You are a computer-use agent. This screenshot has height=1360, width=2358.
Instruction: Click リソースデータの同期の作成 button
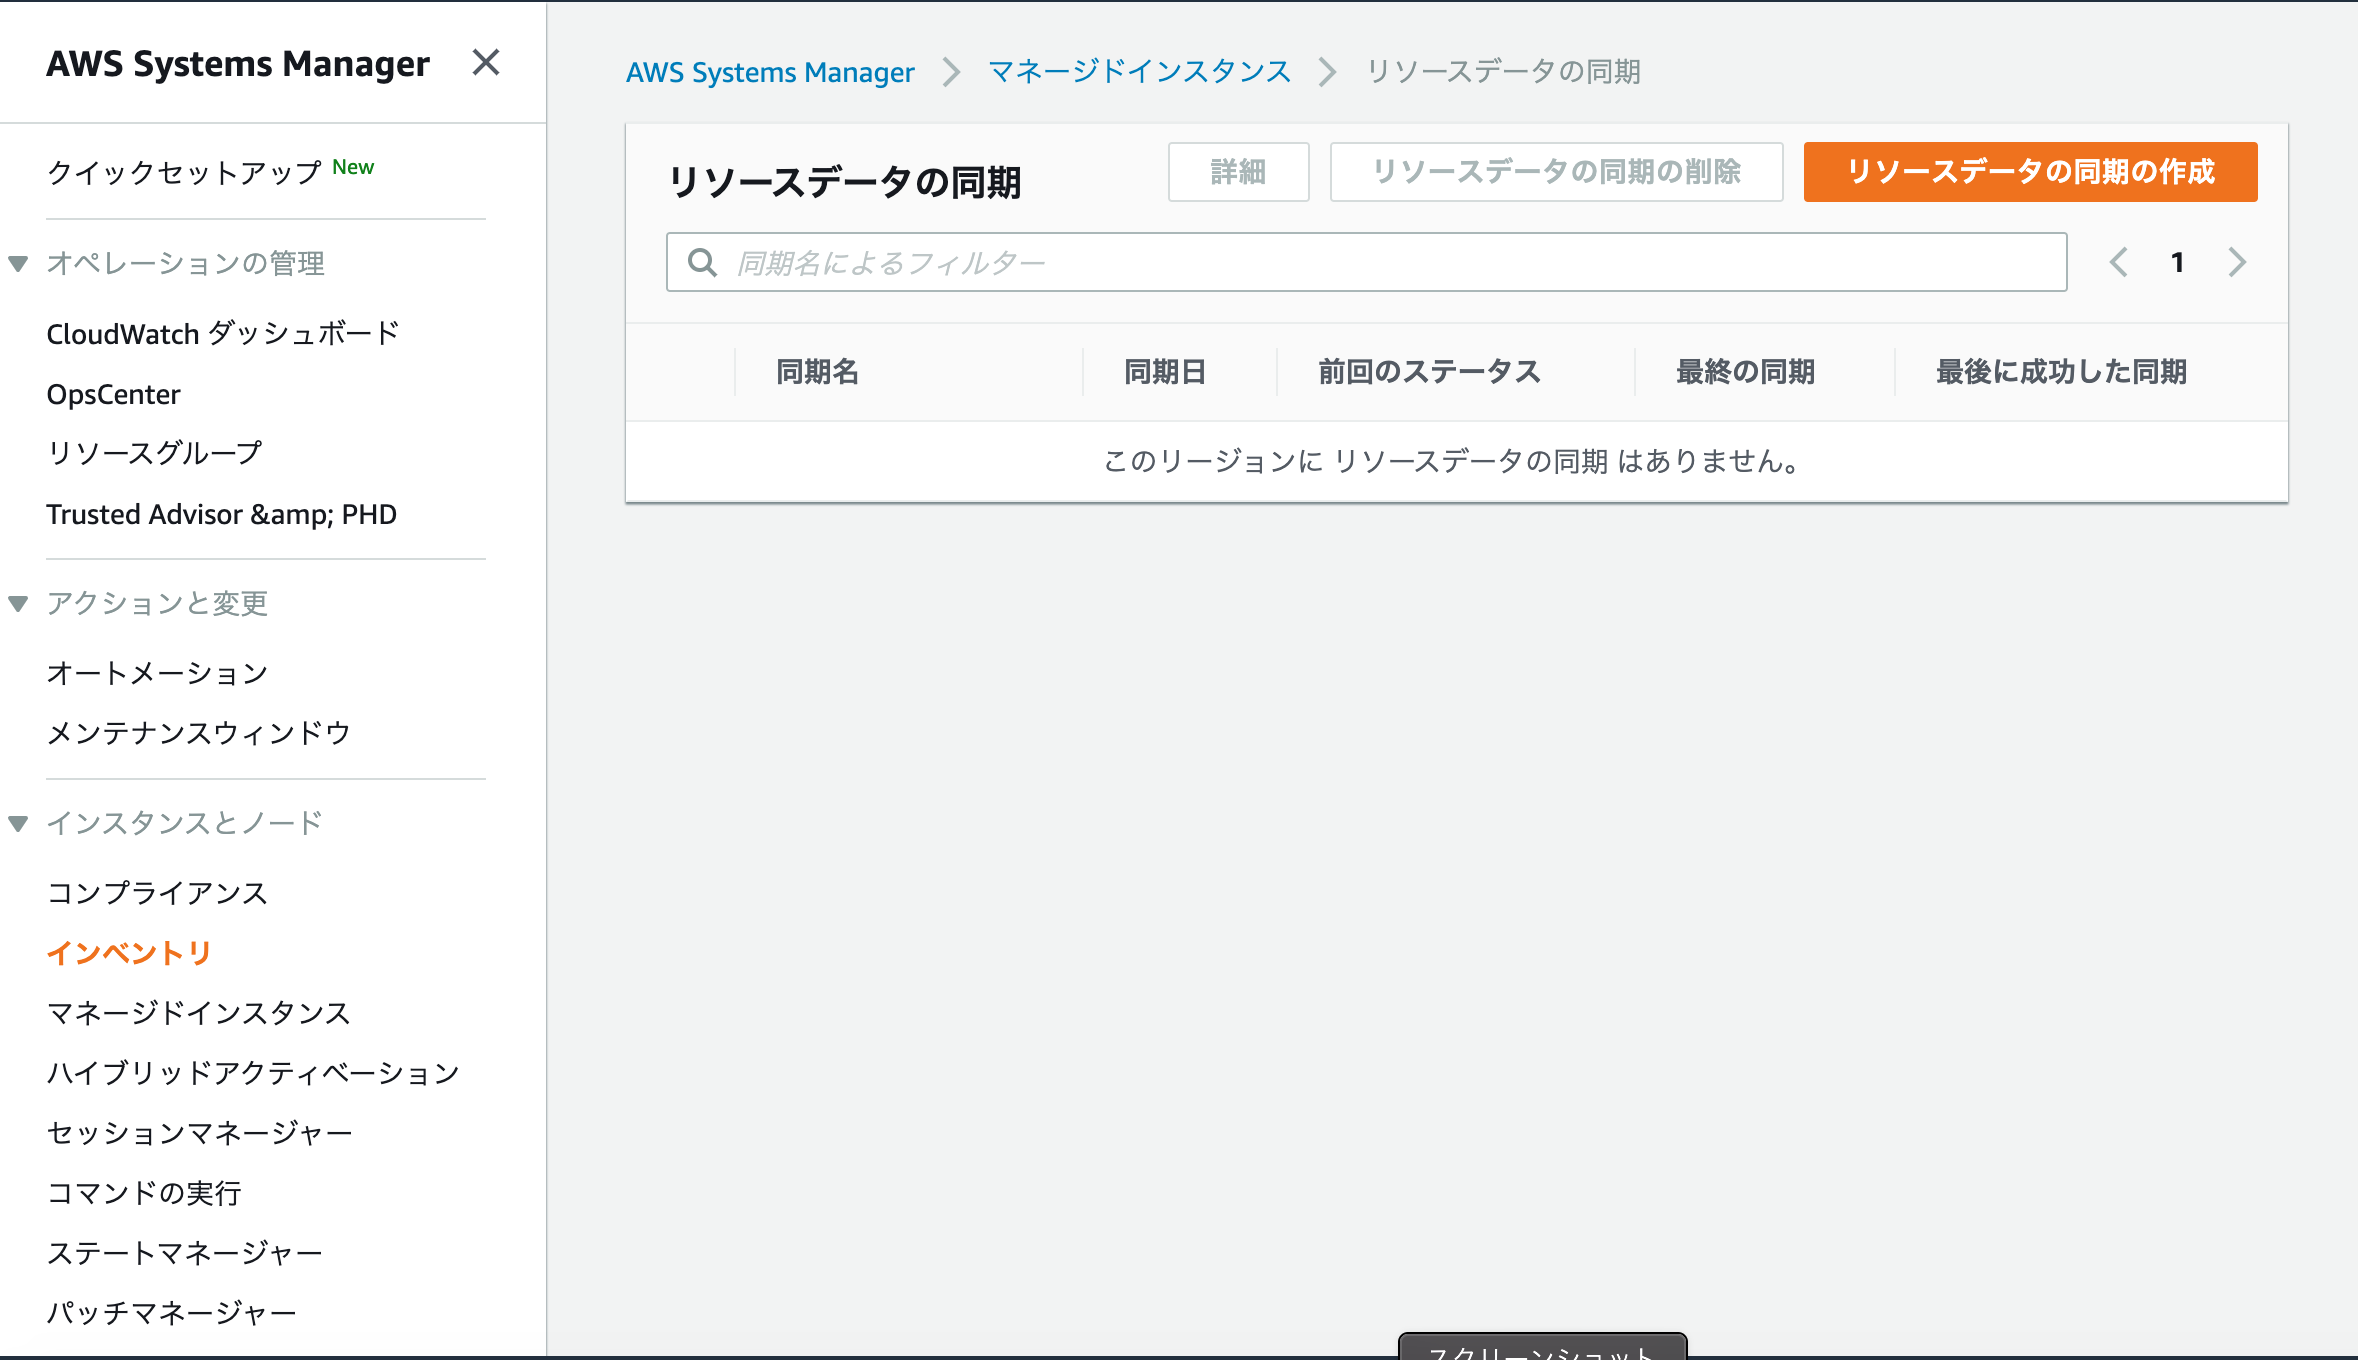(x=2030, y=172)
